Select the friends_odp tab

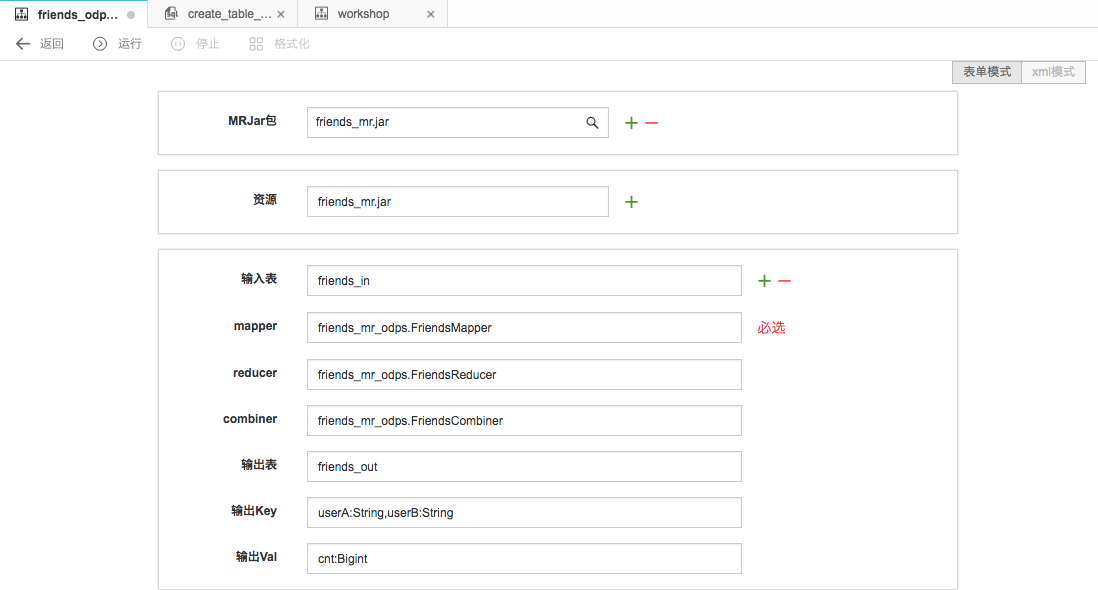76,14
